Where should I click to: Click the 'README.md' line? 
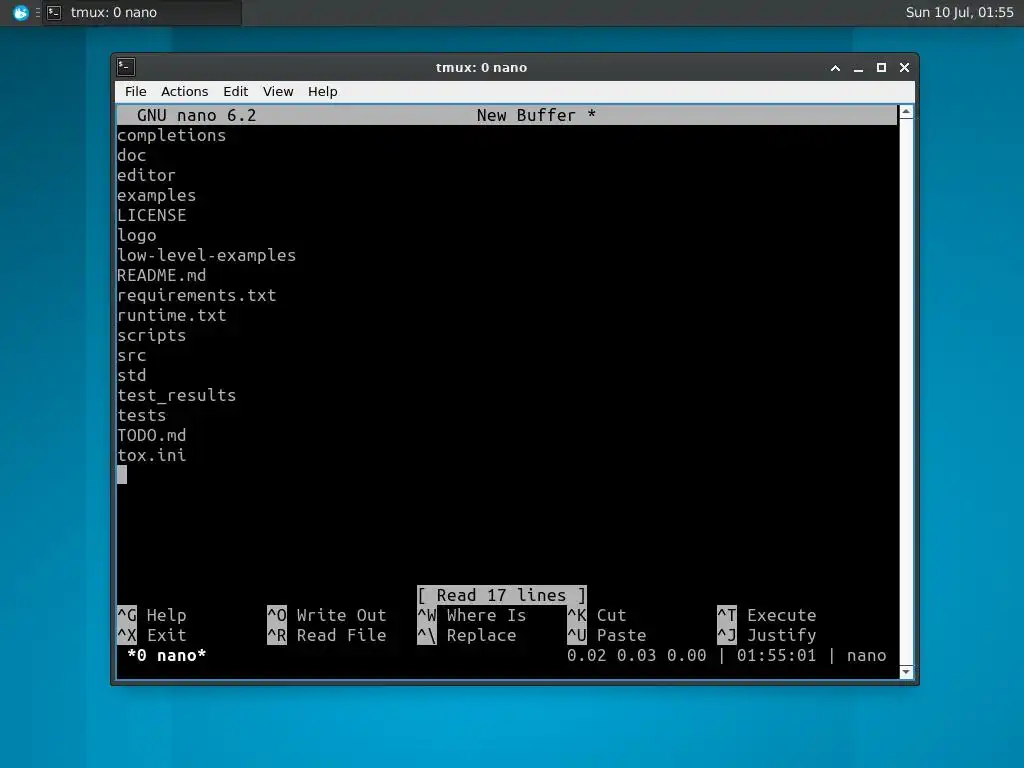[161, 276]
